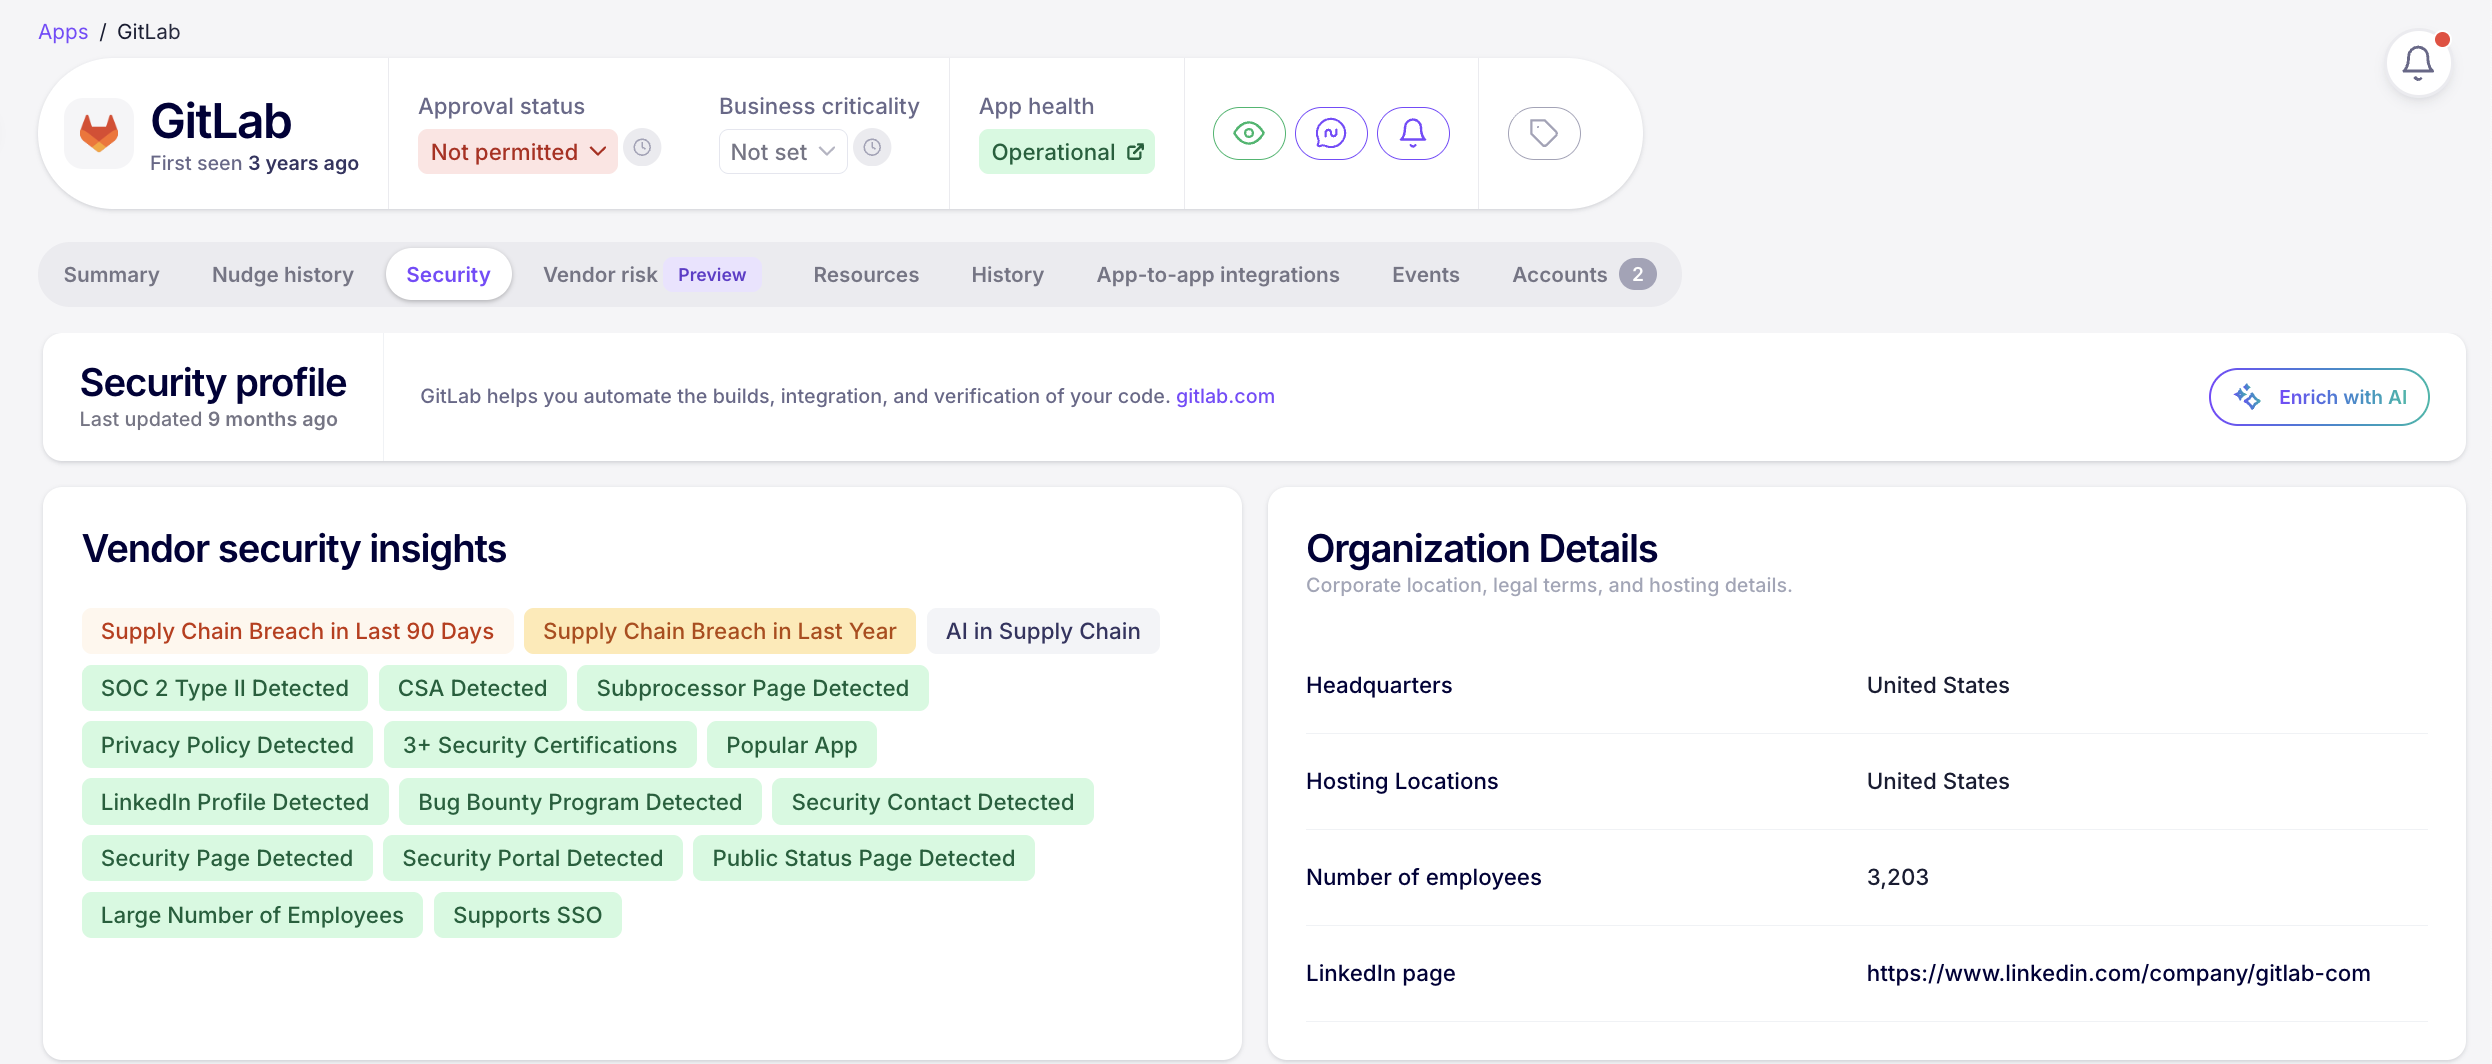Open the notifications bell at top right
The image size is (2492, 1064).
[x=2418, y=64]
